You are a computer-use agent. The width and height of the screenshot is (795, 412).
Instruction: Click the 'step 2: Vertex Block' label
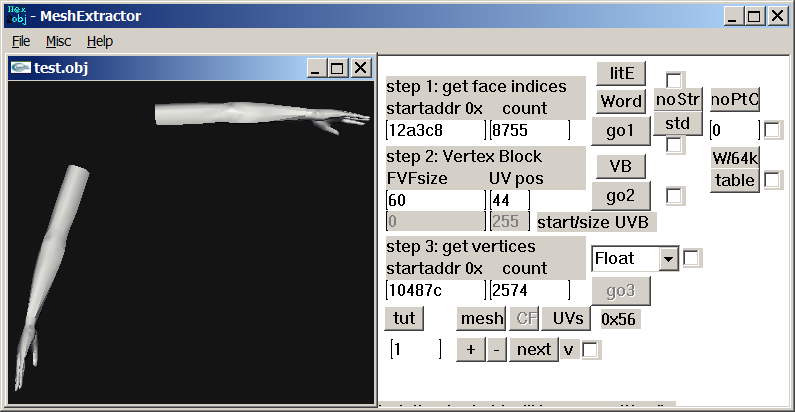(x=464, y=157)
